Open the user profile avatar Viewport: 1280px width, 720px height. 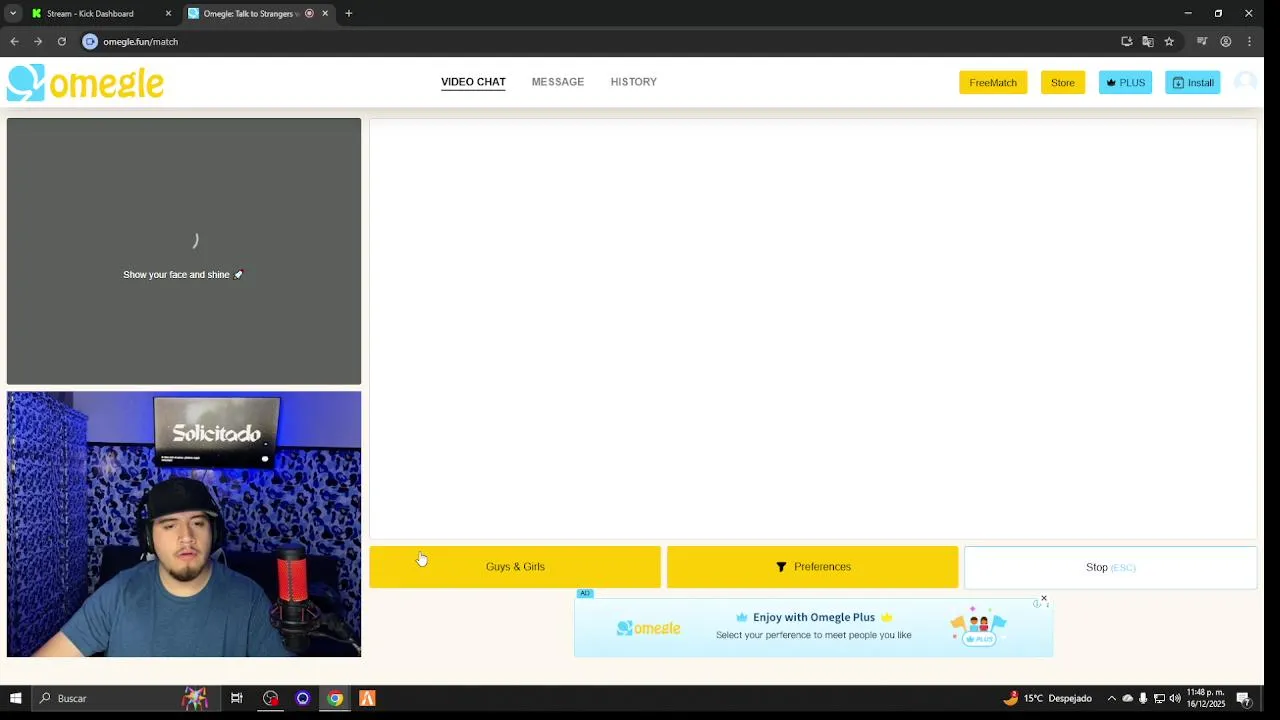1245,82
